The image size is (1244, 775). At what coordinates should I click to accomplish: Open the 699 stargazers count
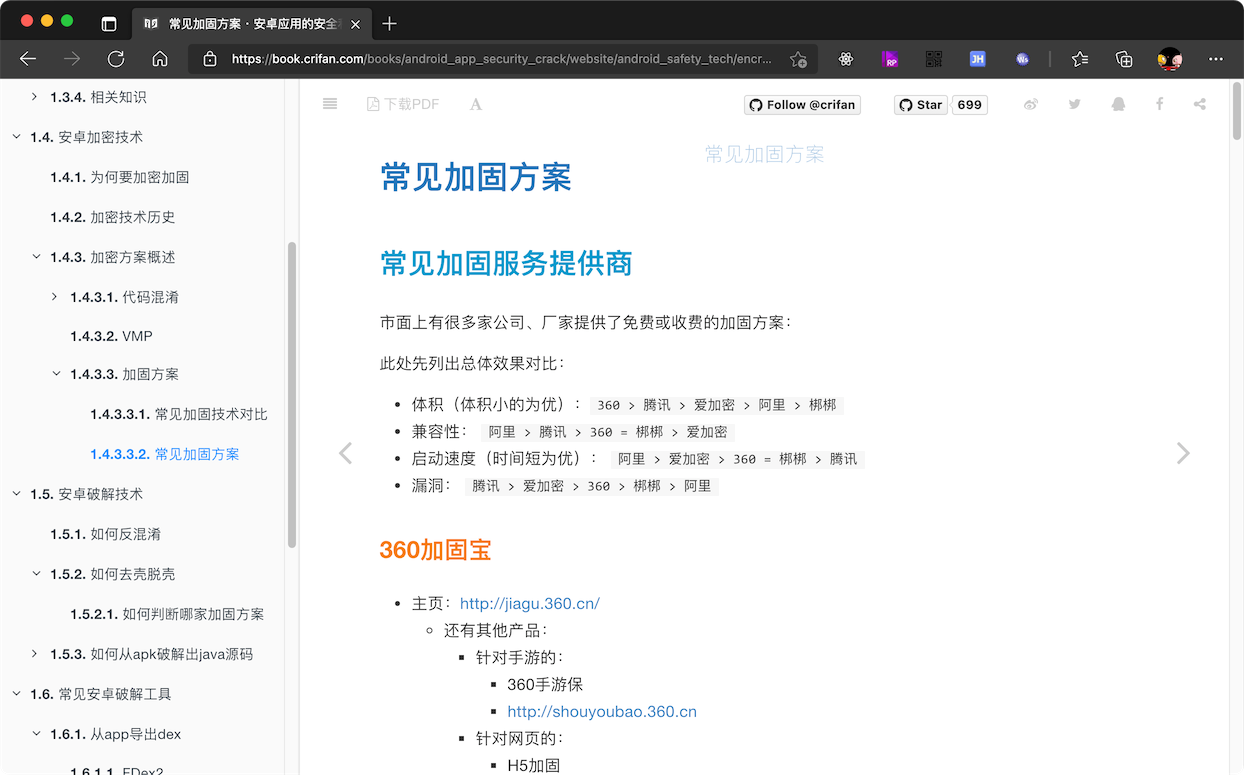[969, 105]
